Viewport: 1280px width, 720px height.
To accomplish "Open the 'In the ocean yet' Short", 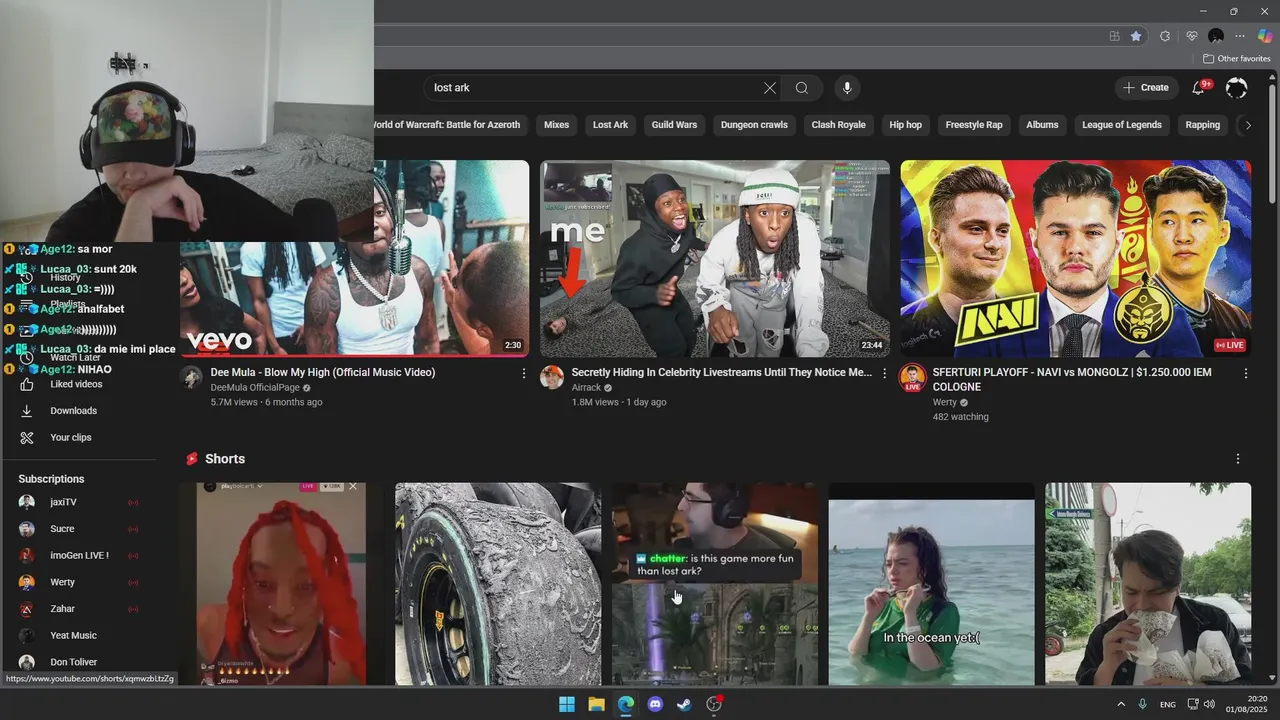I will (x=932, y=584).
